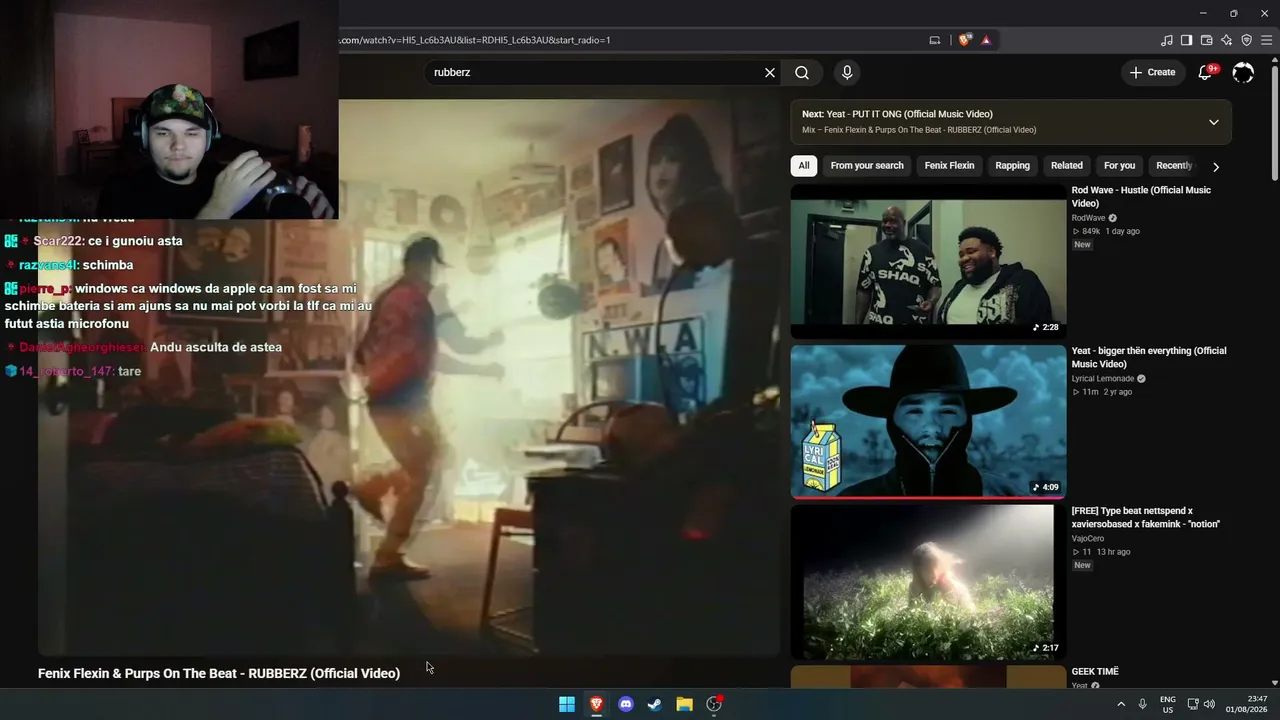
Task: Open the YouTube account avatar menu
Action: pyautogui.click(x=1243, y=72)
